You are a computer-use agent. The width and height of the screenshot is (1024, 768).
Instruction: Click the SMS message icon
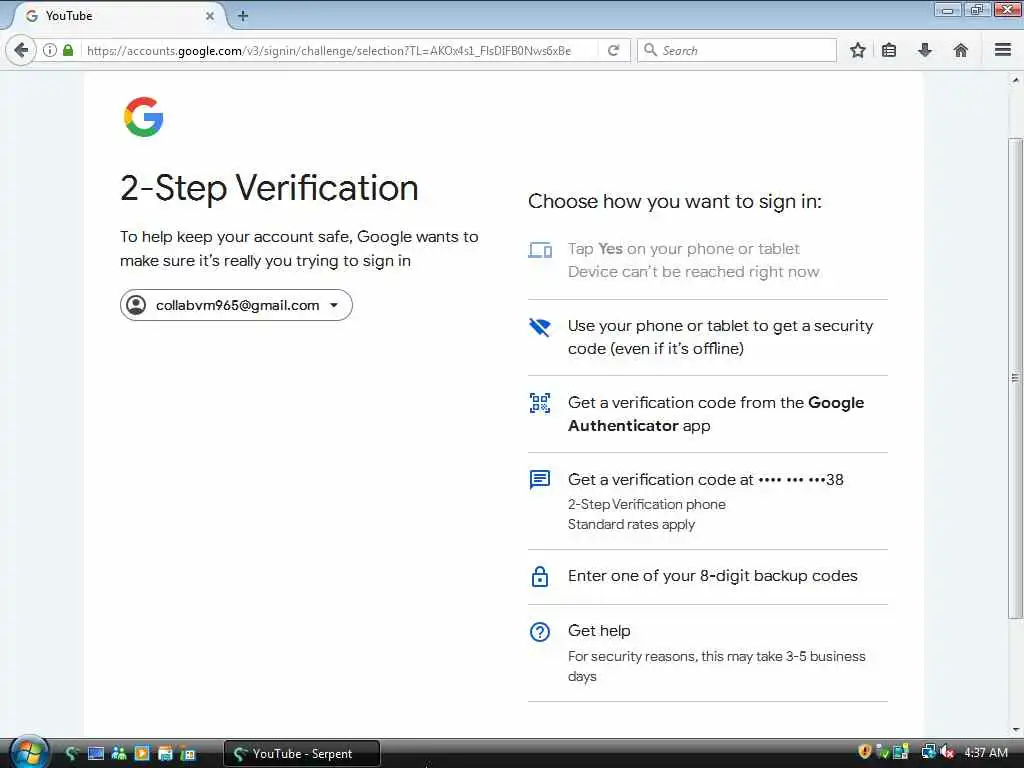click(x=540, y=480)
